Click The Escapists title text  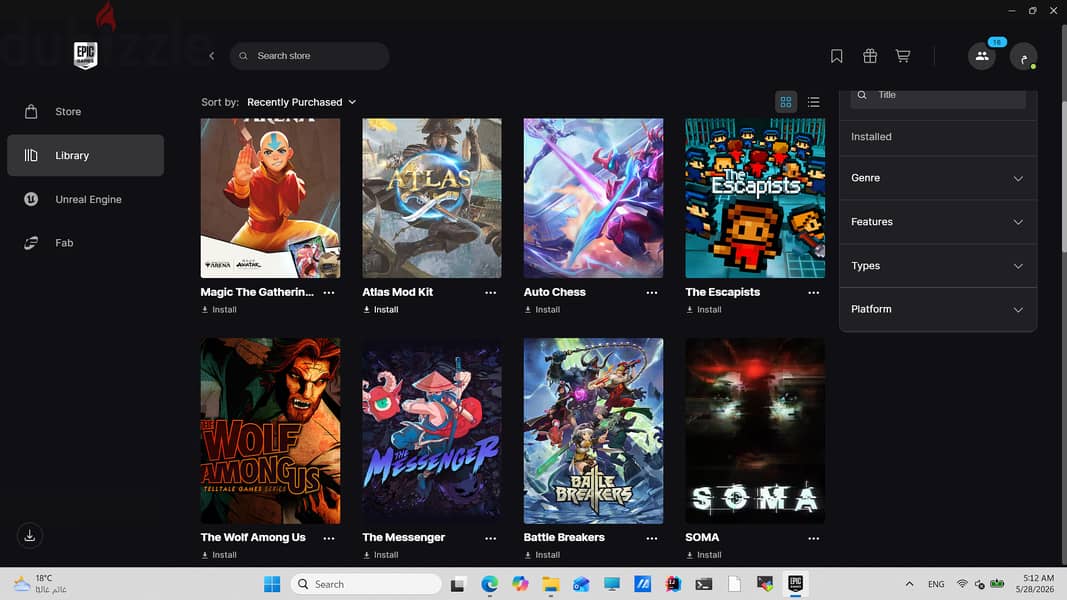click(x=723, y=292)
